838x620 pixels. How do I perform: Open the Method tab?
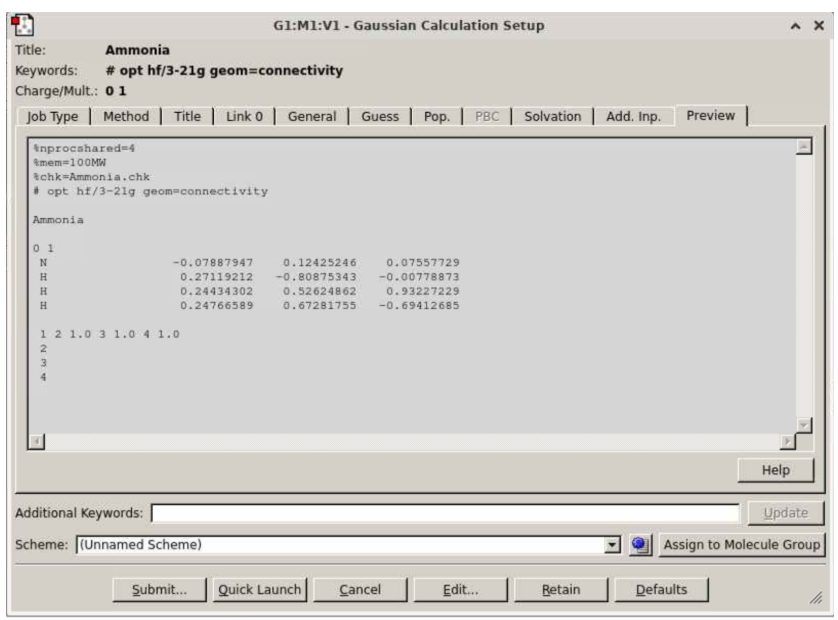coord(126,116)
